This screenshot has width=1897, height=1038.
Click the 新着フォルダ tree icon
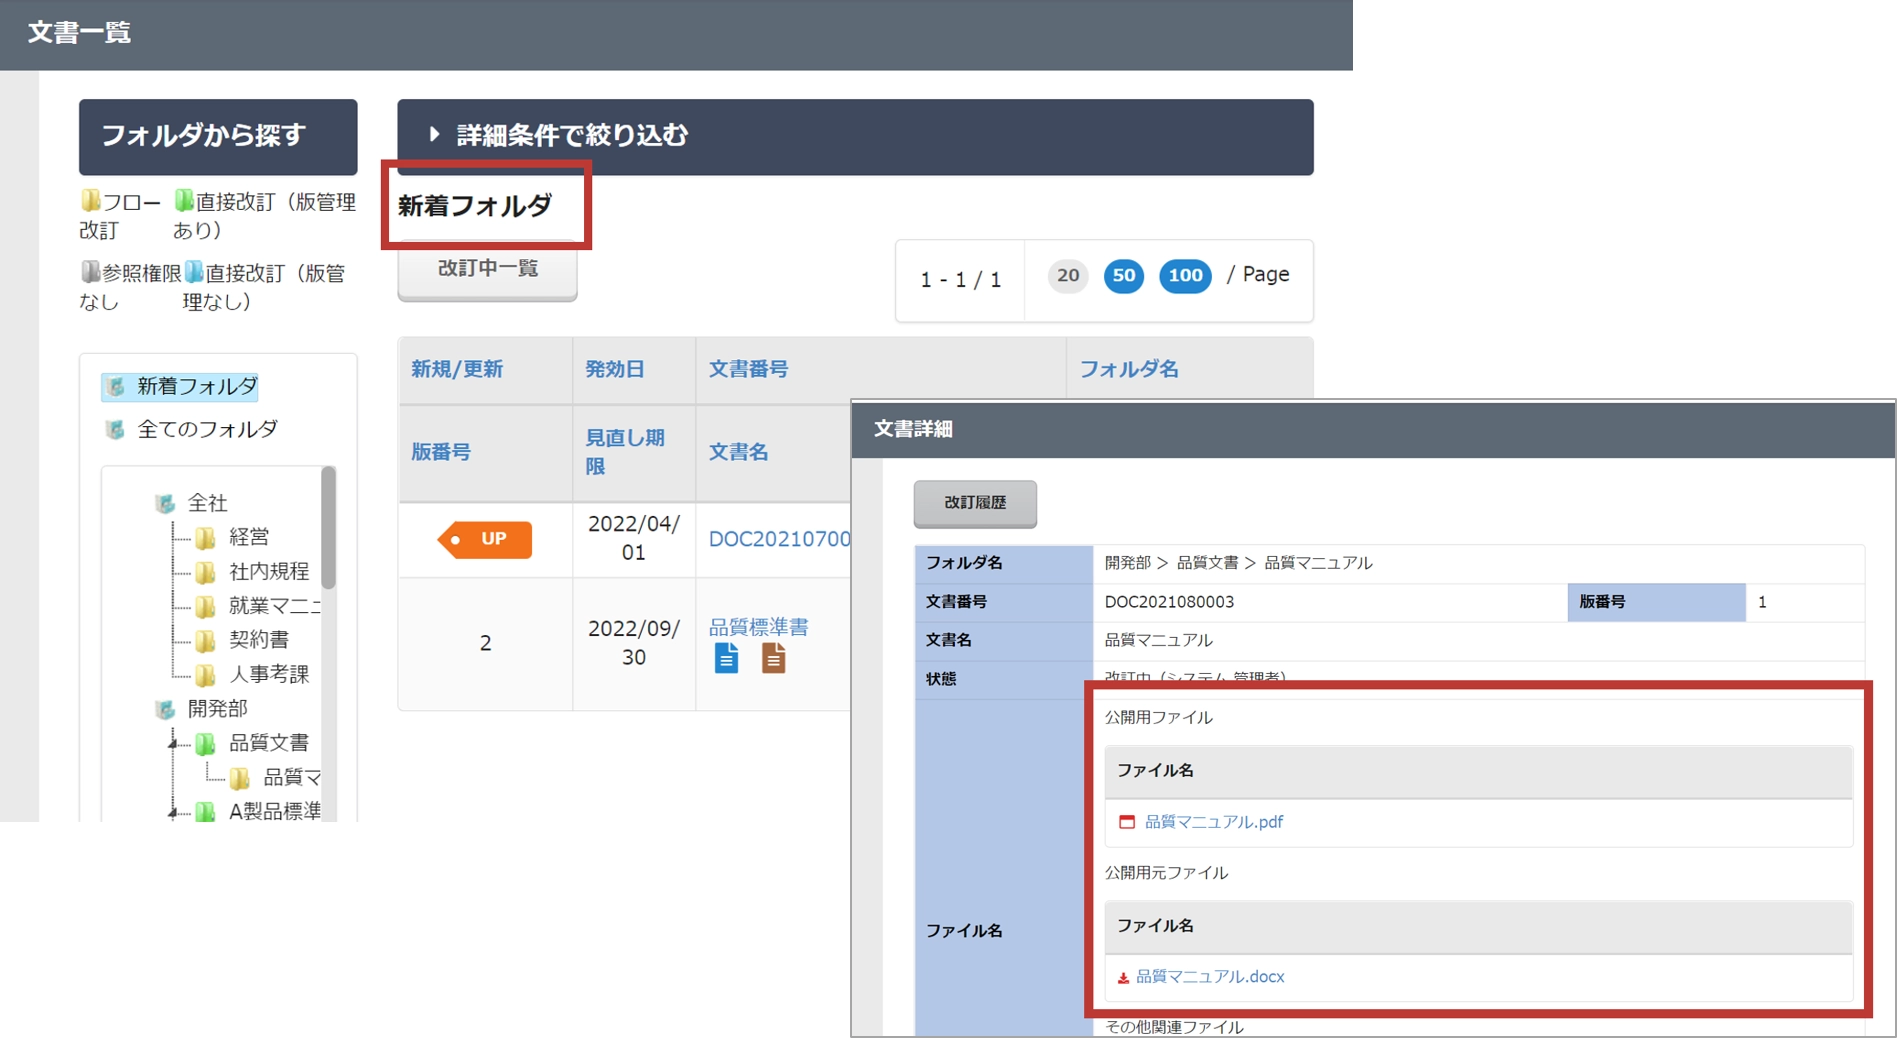(x=116, y=386)
